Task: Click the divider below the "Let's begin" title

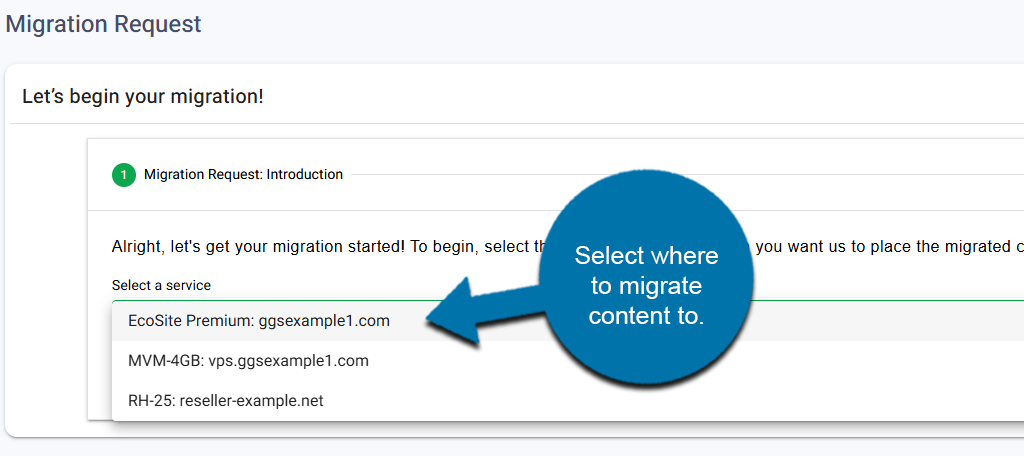Action: [x=500, y=124]
